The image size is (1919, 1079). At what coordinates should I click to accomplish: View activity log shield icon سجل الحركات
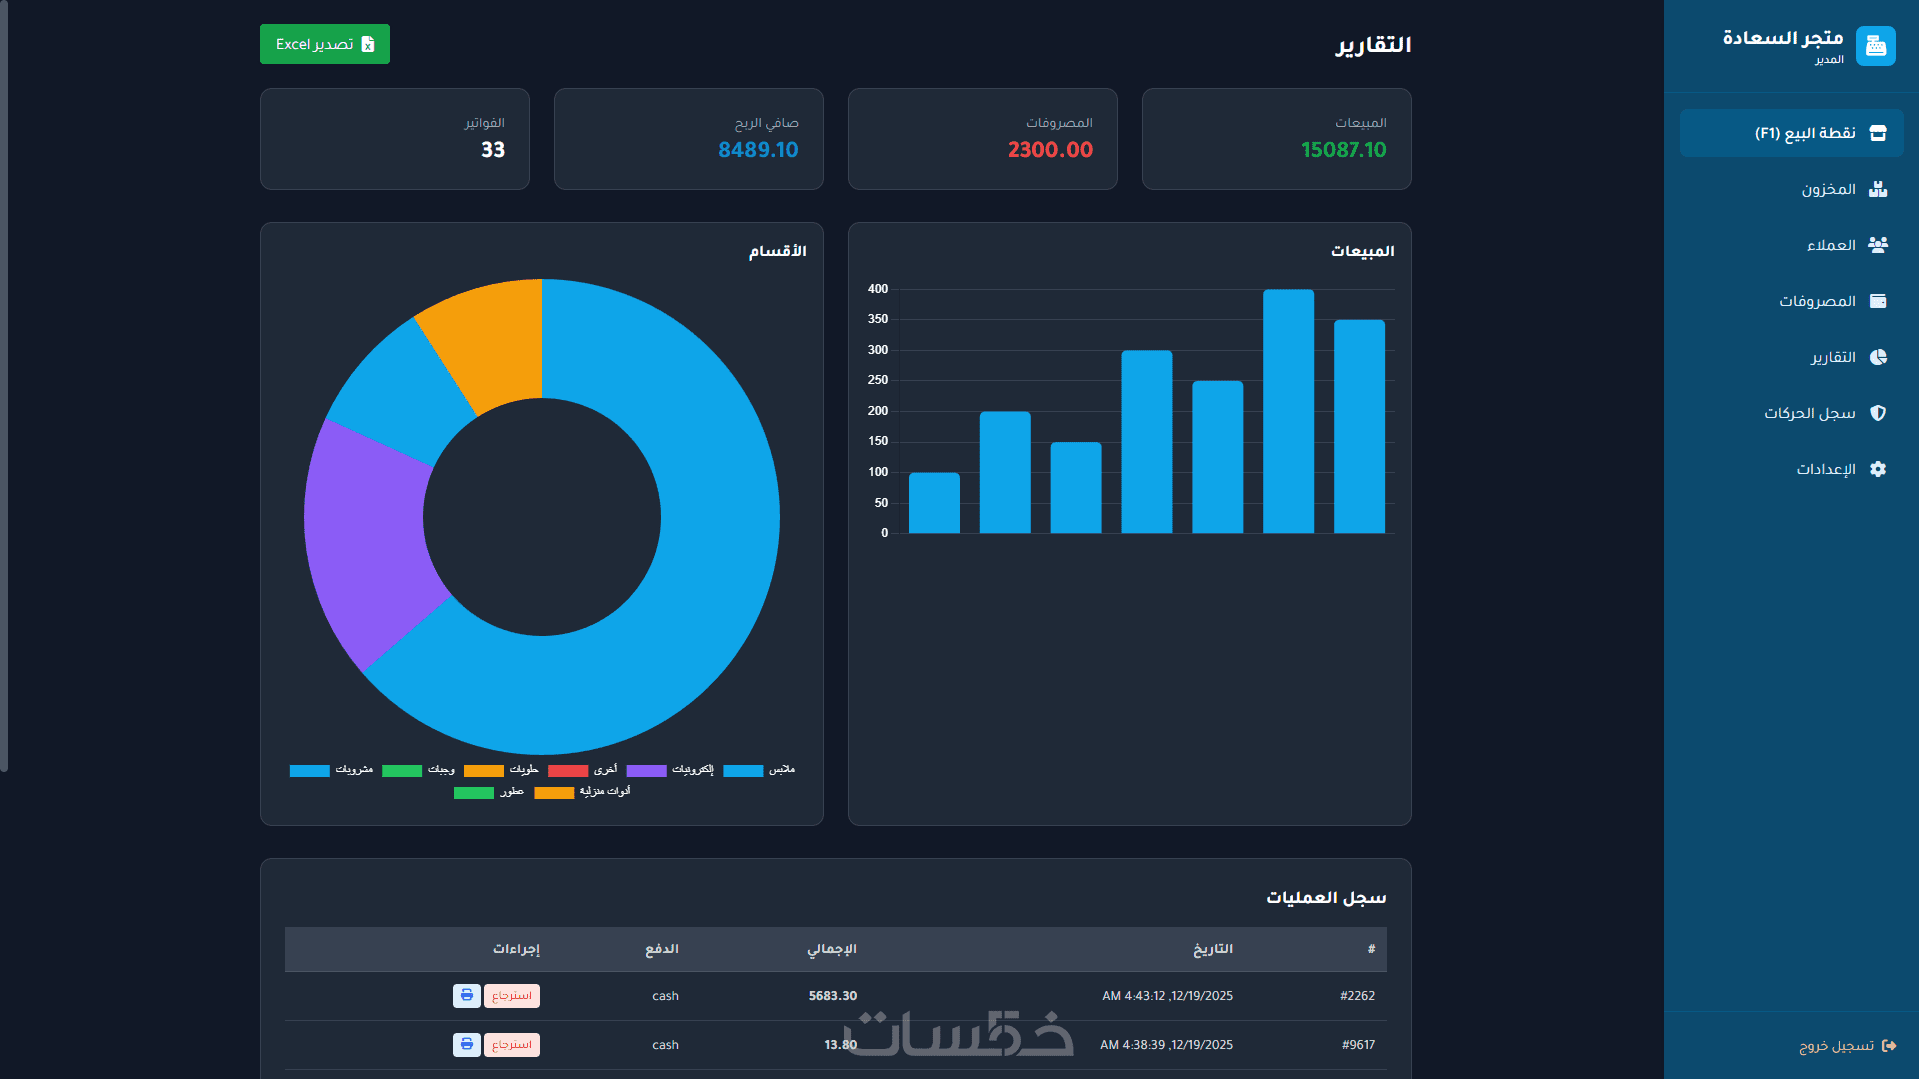[x=1877, y=413]
